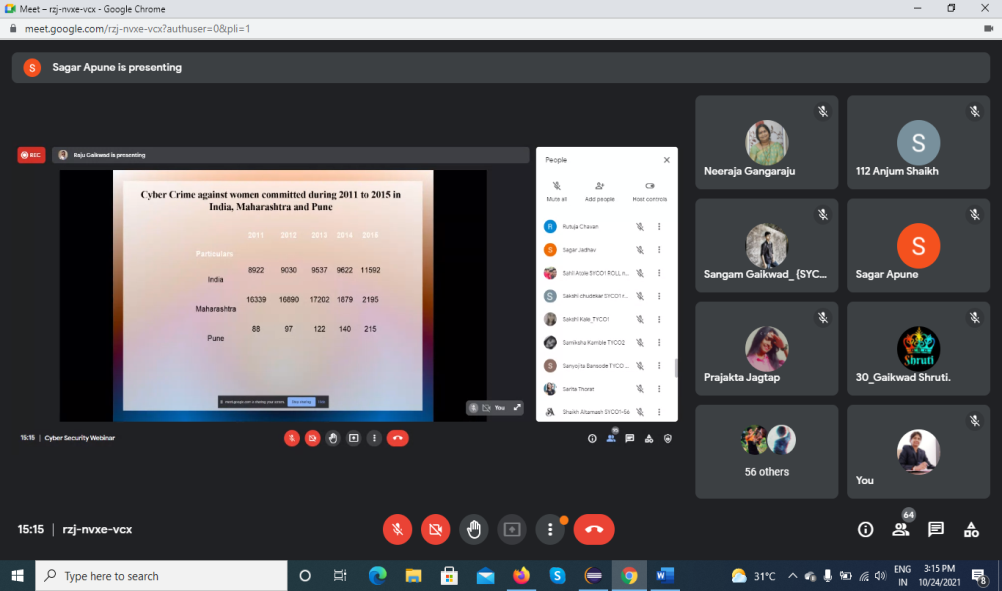Click the Windows taskbar search field
This screenshot has height=591, width=1002.
pyautogui.click(x=160, y=576)
